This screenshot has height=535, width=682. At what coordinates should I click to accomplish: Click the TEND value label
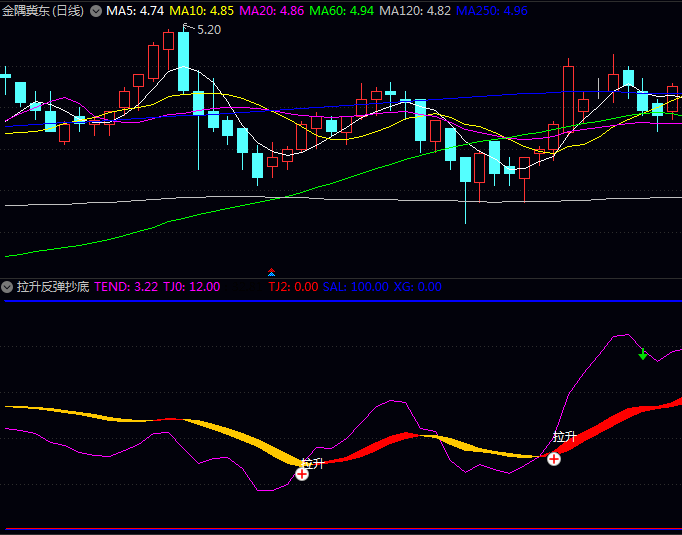click(x=126, y=287)
